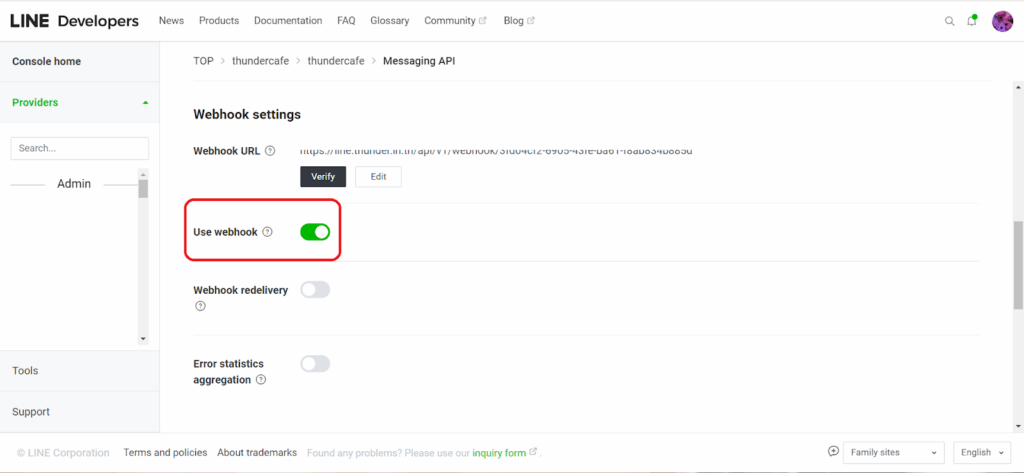Click the provider Search input field
The width and height of the screenshot is (1024, 473).
[79, 148]
